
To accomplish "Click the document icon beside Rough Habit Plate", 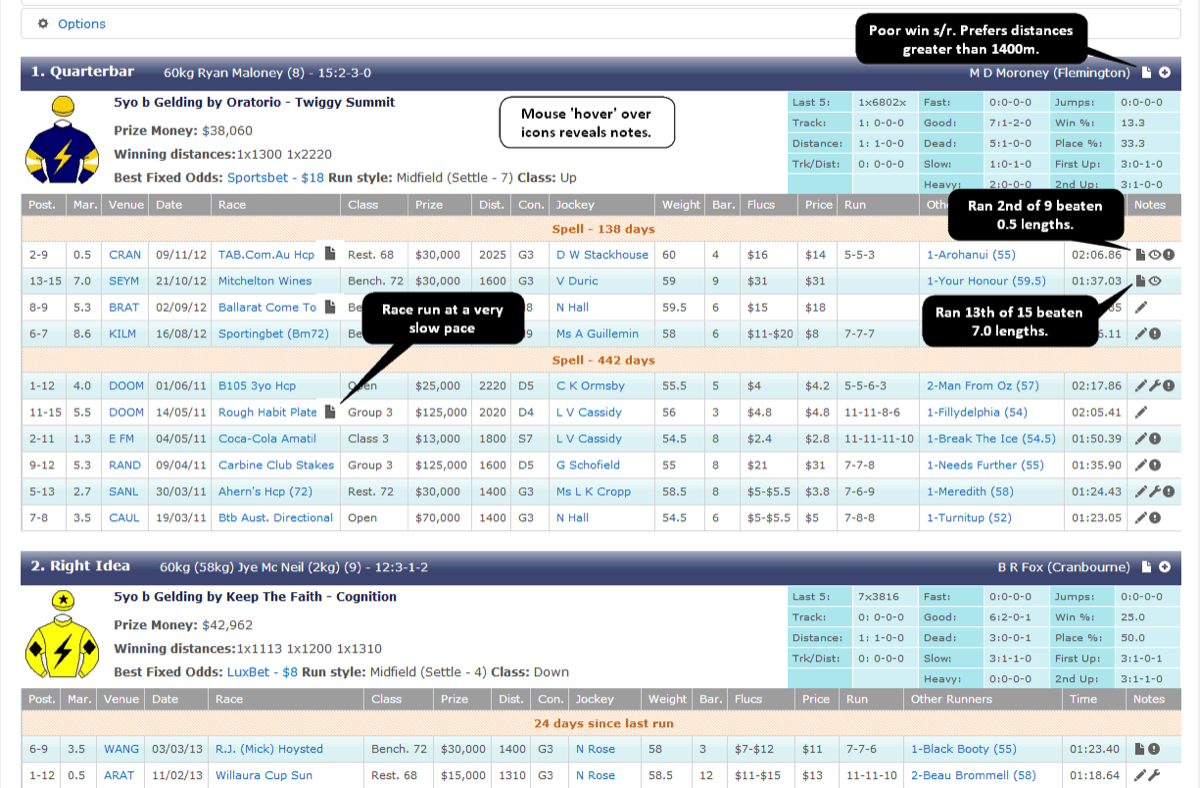I will pos(330,412).
